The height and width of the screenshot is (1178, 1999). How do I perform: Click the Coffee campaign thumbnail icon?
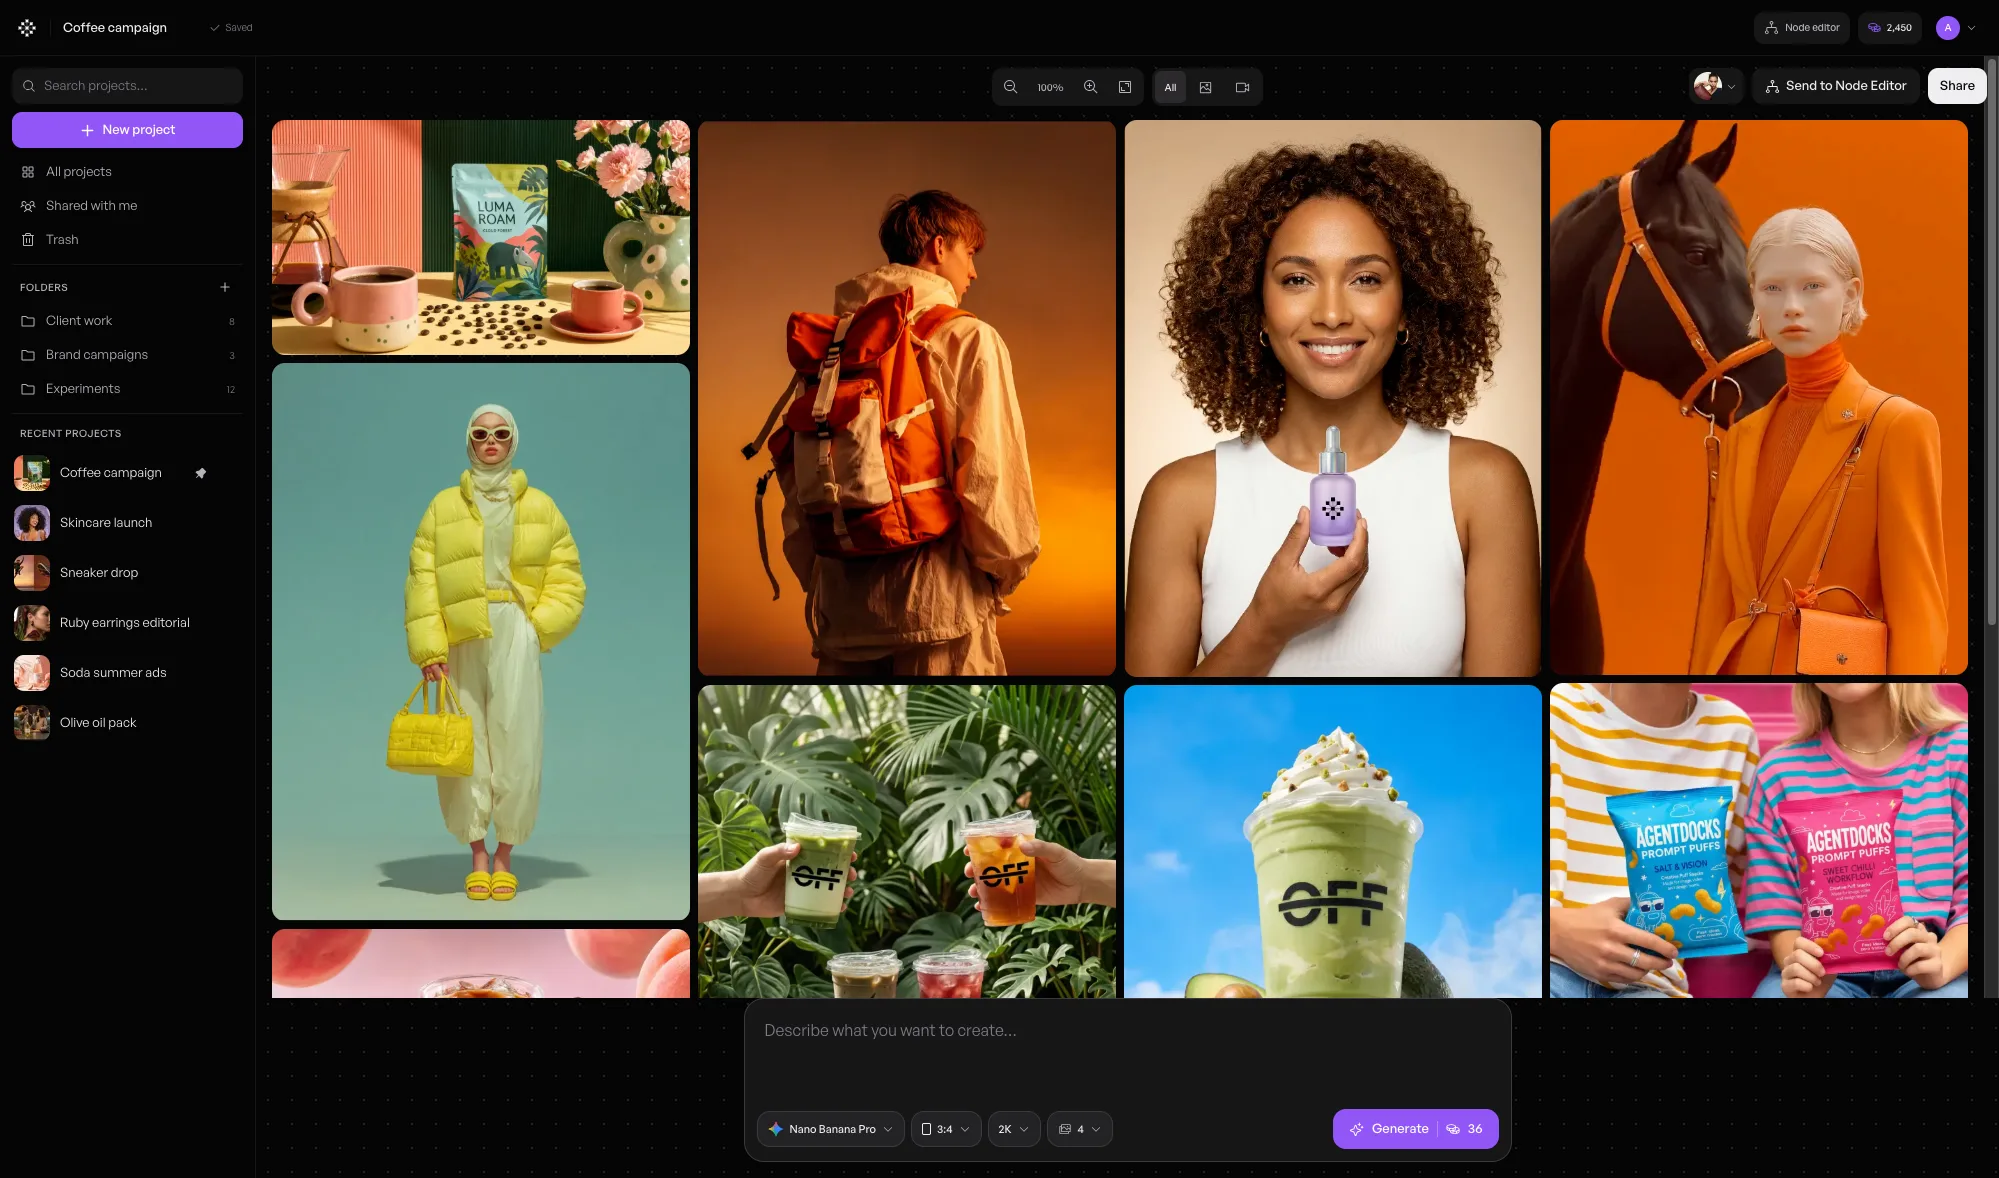[32, 473]
